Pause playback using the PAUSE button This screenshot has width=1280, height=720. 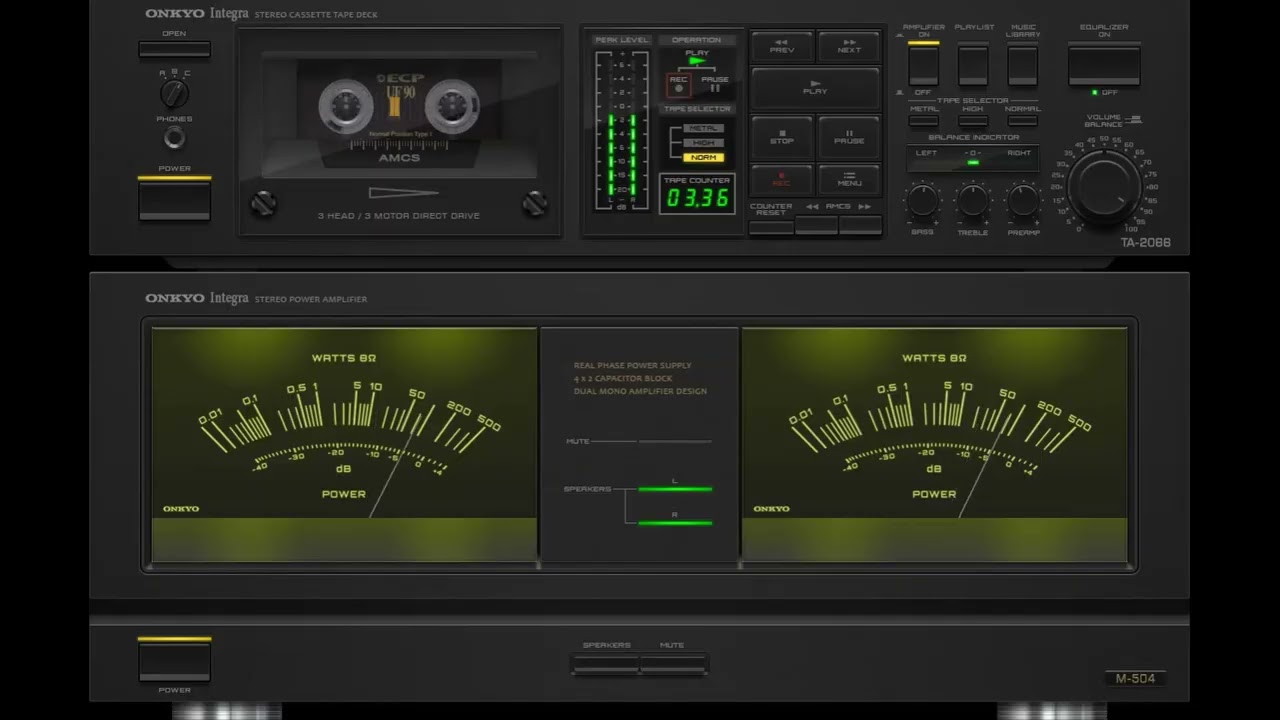(x=849, y=137)
